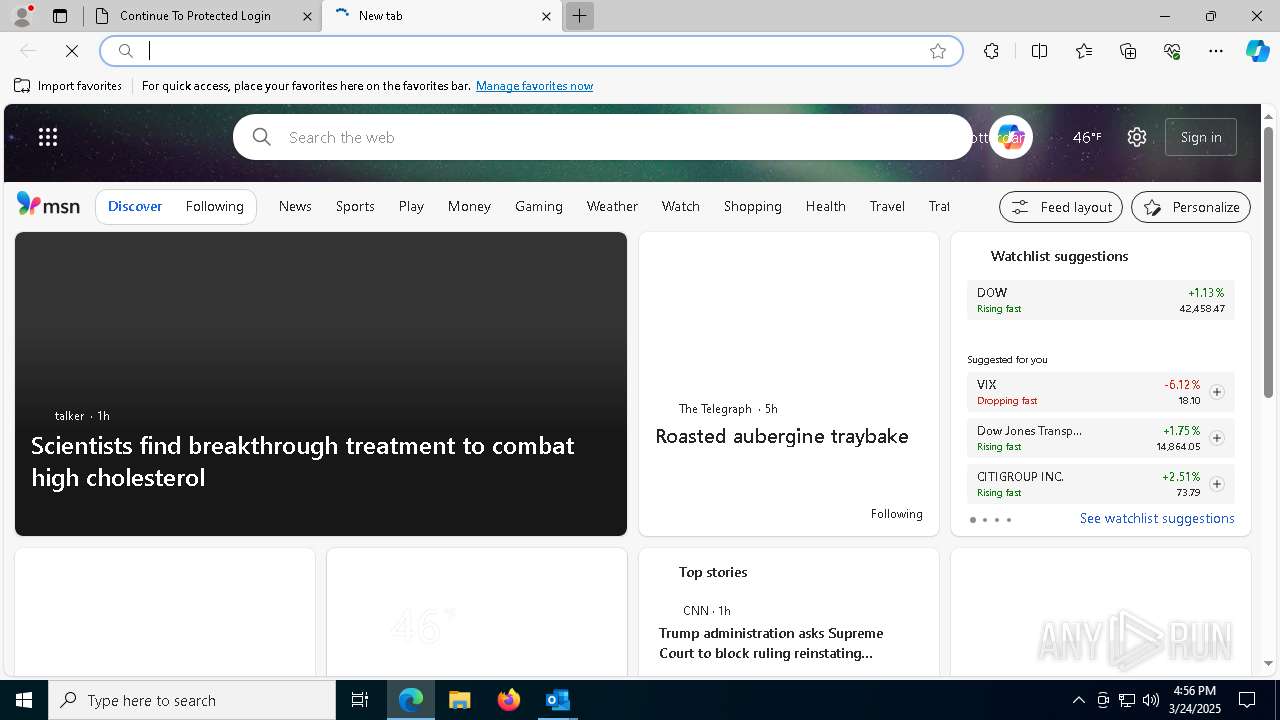Screen dimensions: 1280x720
Task: Click into the browser address bar
Action: point(531,51)
